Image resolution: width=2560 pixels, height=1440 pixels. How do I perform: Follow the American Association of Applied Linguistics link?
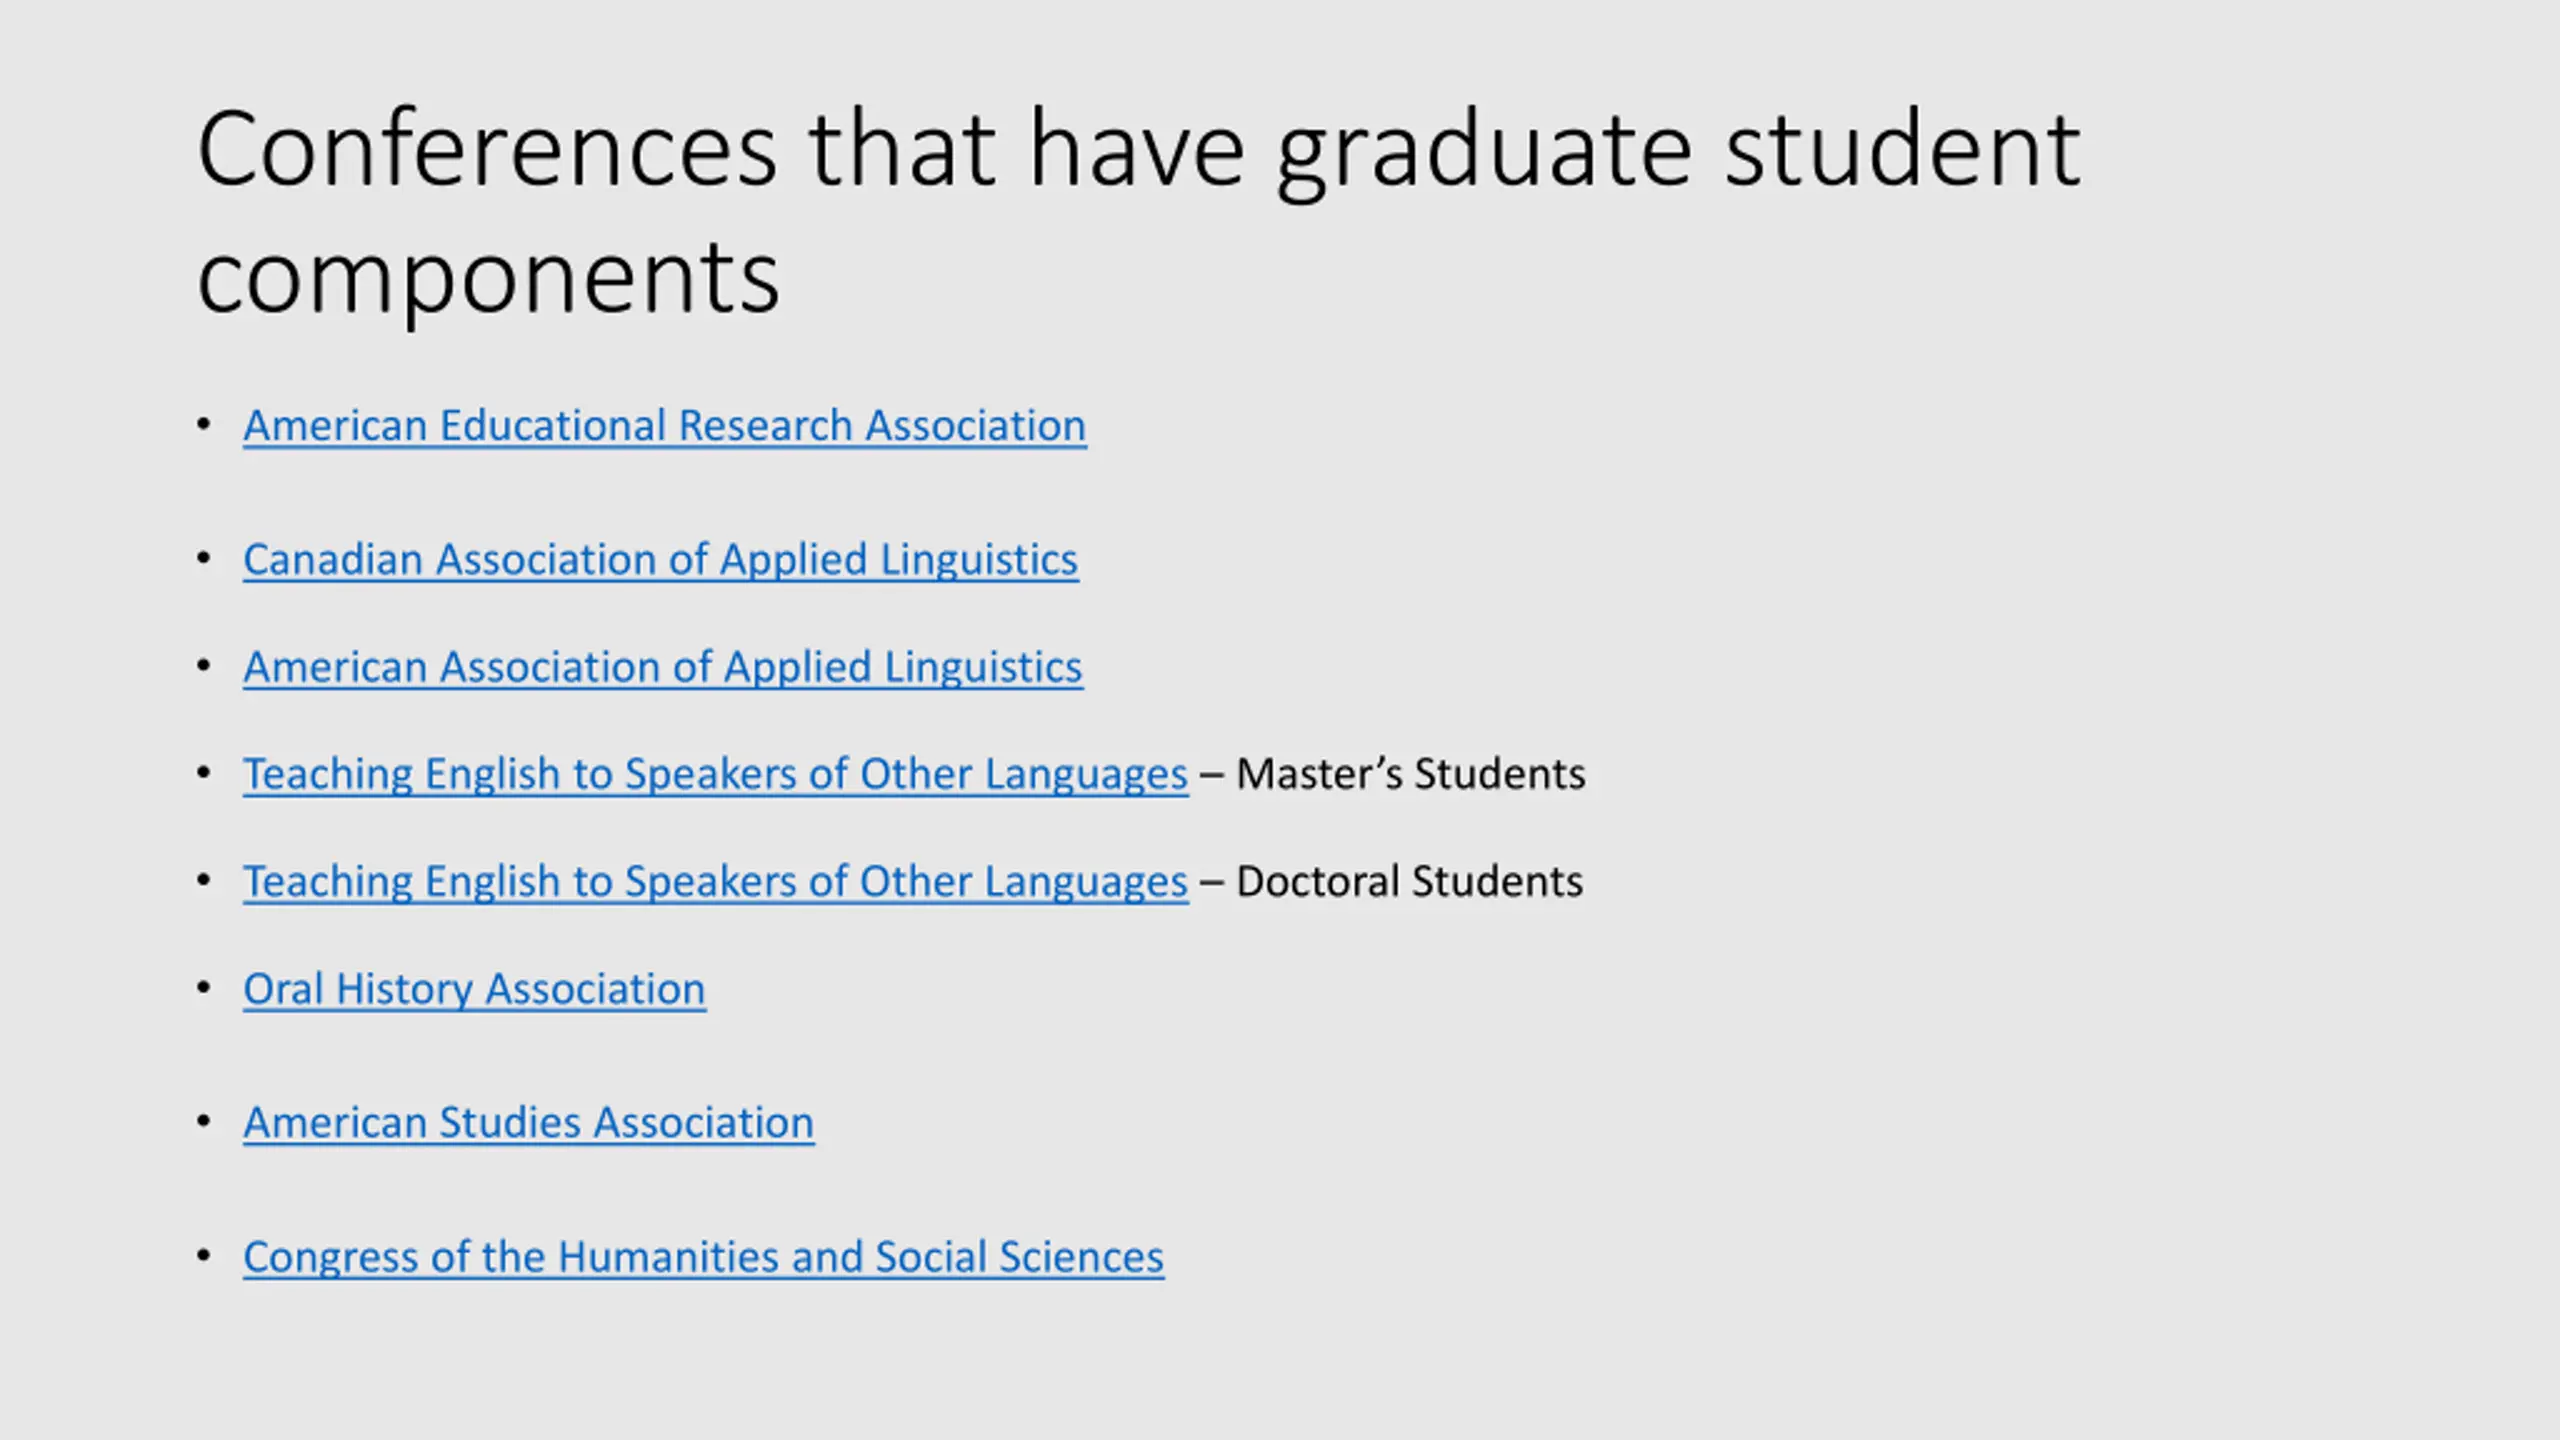tap(663, 667)
